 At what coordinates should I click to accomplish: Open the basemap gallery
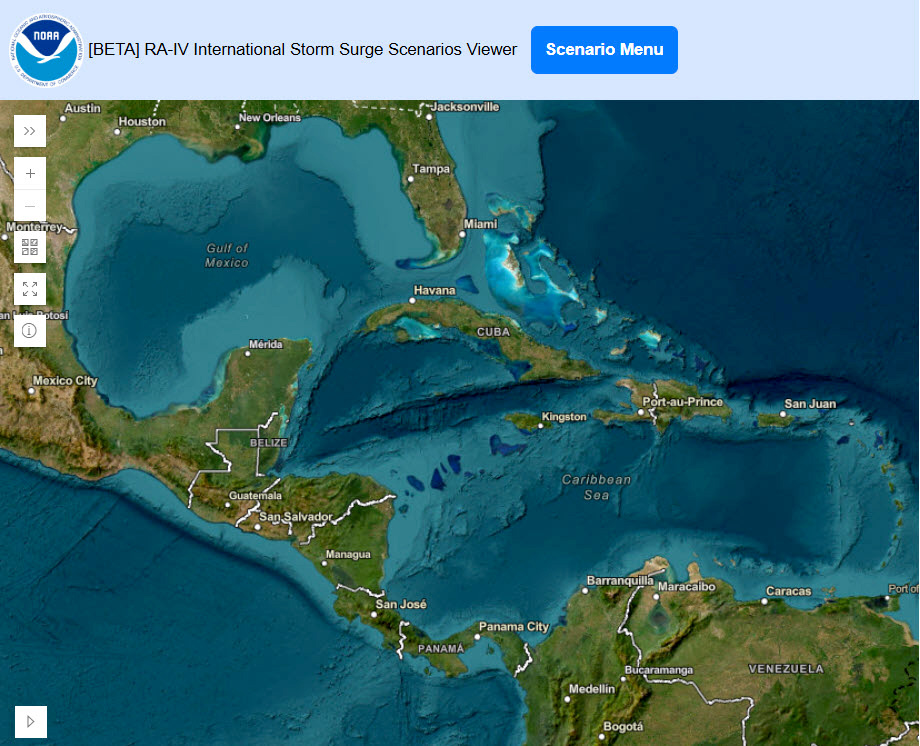point(30,246)
